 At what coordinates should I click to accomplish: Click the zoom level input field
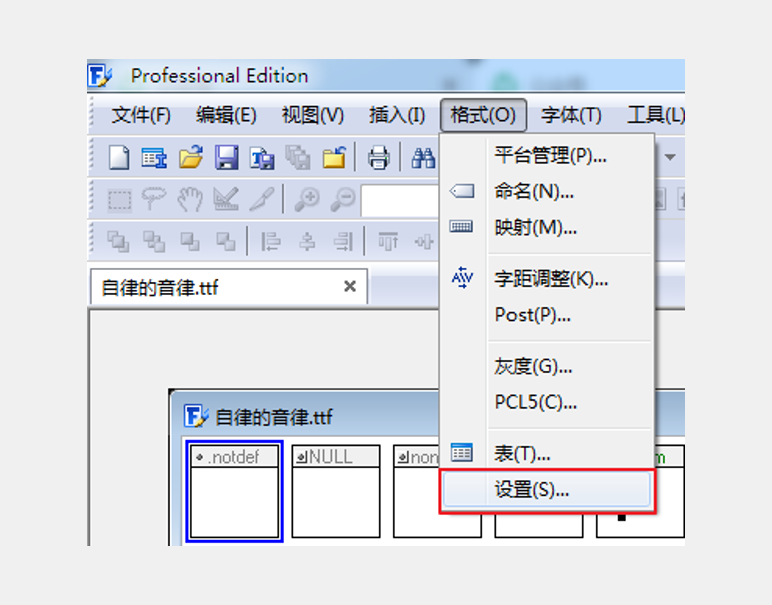click(400, 200)
